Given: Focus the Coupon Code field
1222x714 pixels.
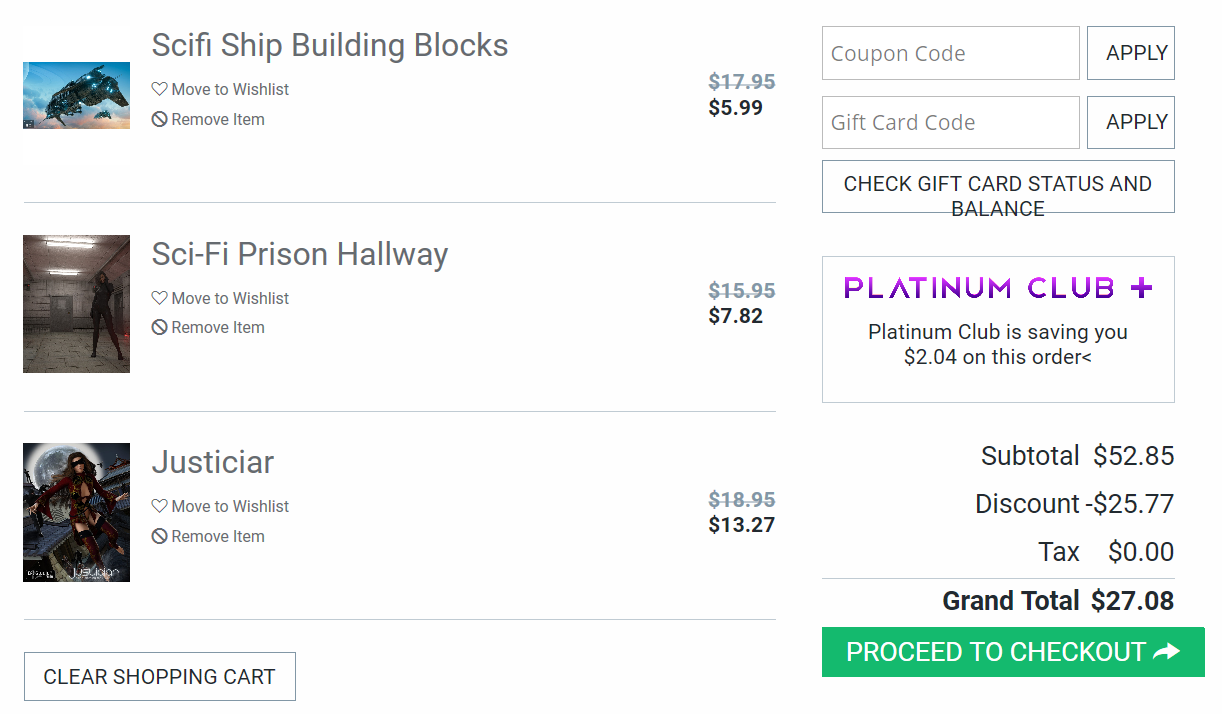Looking at the screenshot, I should [x=950, y=53].
